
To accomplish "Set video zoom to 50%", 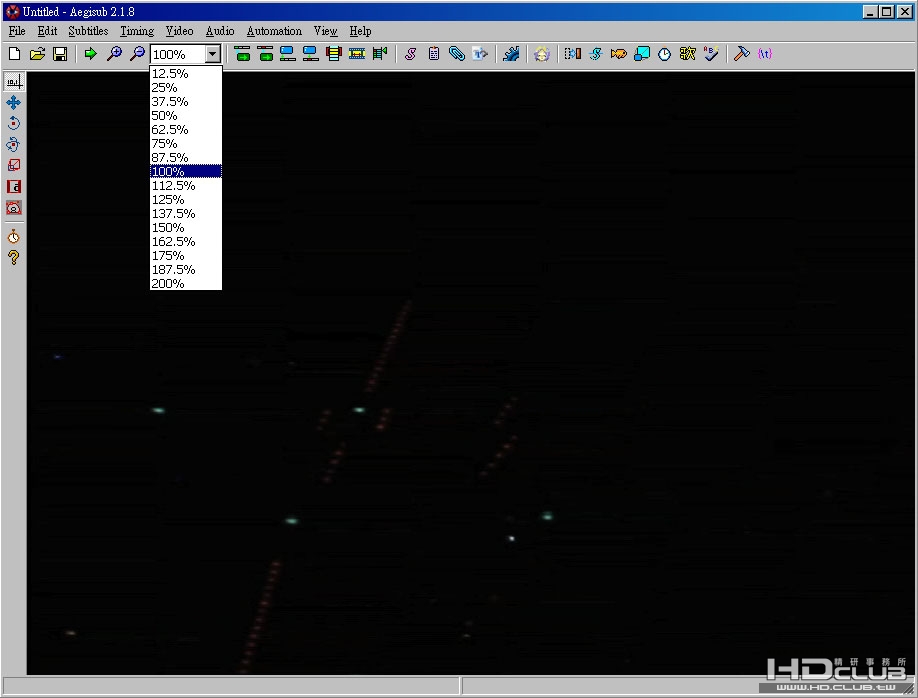I will click(x=186, y=116).
